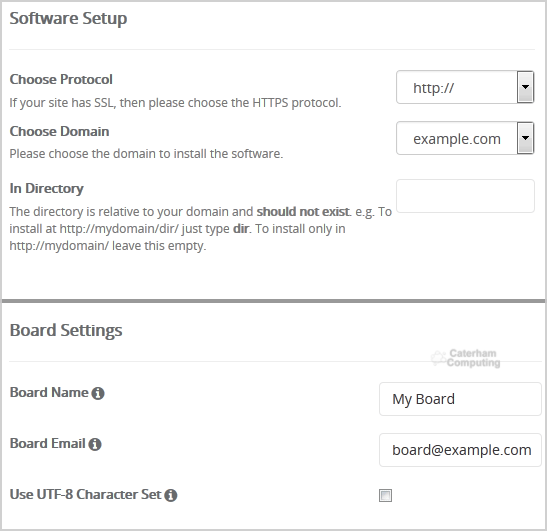
Task: Open the domain dropdown arrow
Action: click(x=525, y=138)
